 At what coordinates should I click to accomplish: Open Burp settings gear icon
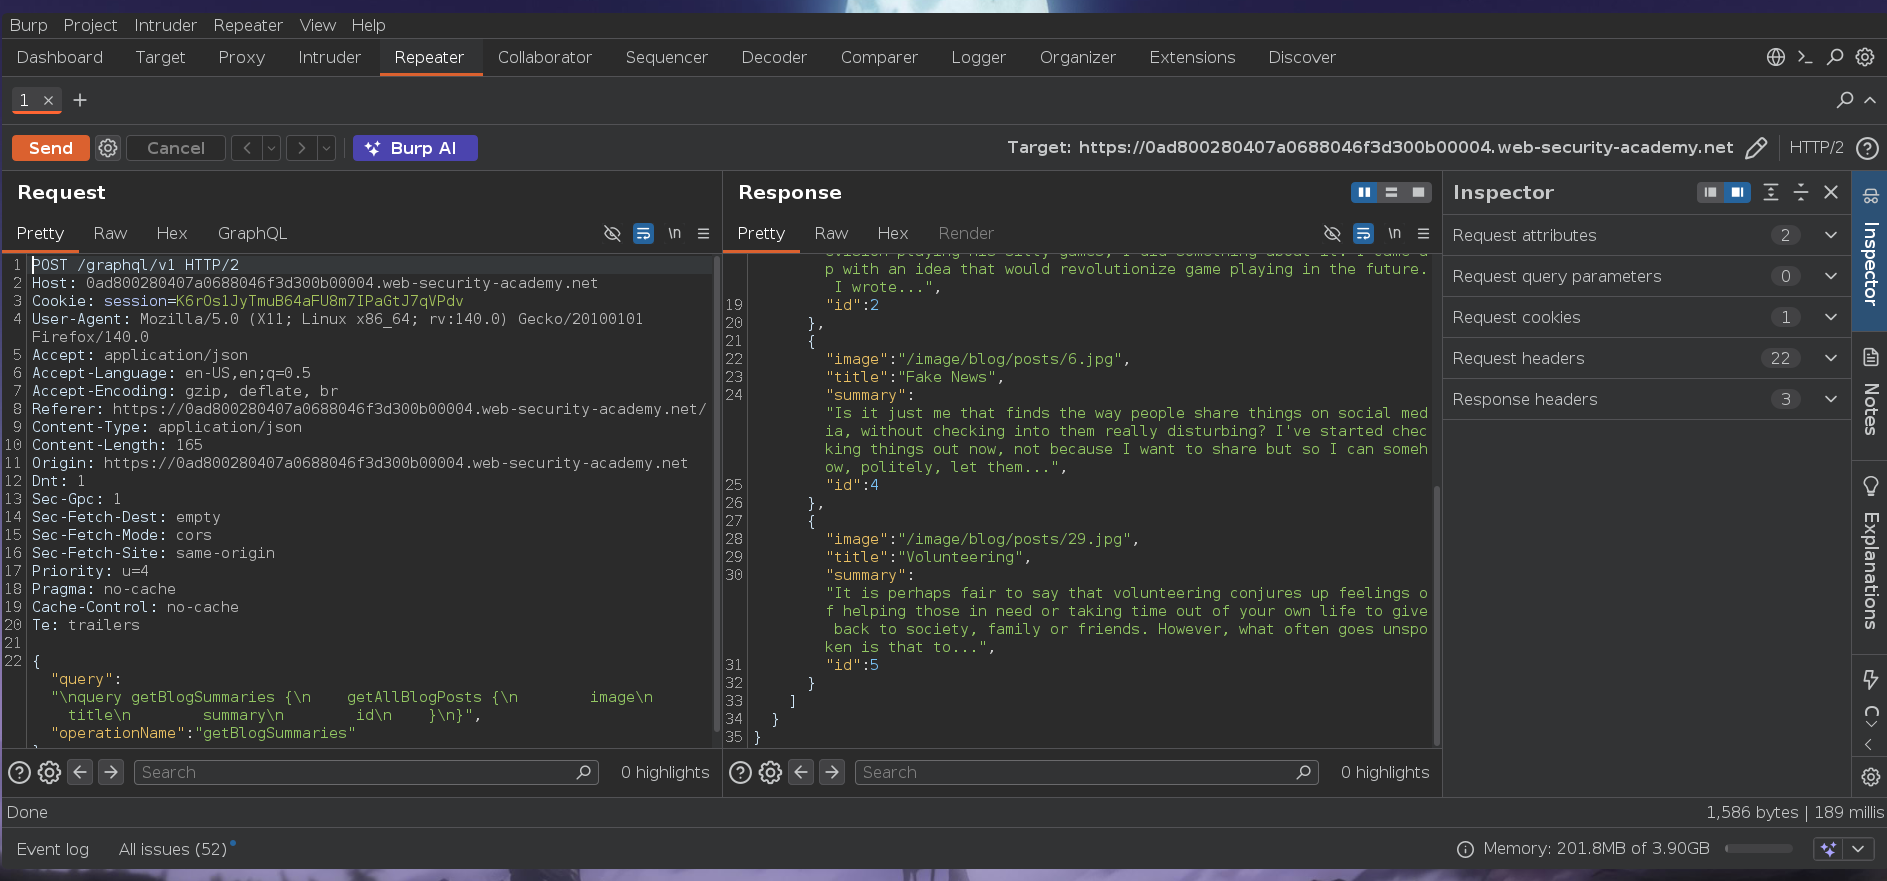tap(1865, 57)
